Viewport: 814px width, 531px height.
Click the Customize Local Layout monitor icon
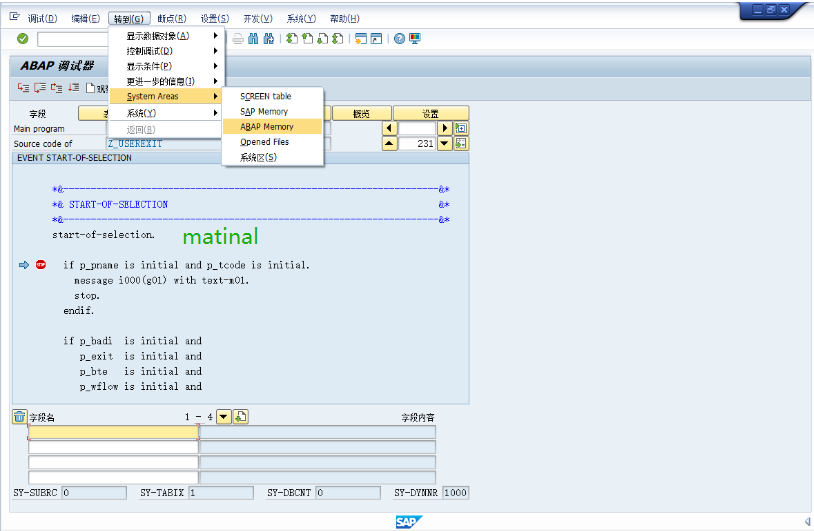point(415,38)
